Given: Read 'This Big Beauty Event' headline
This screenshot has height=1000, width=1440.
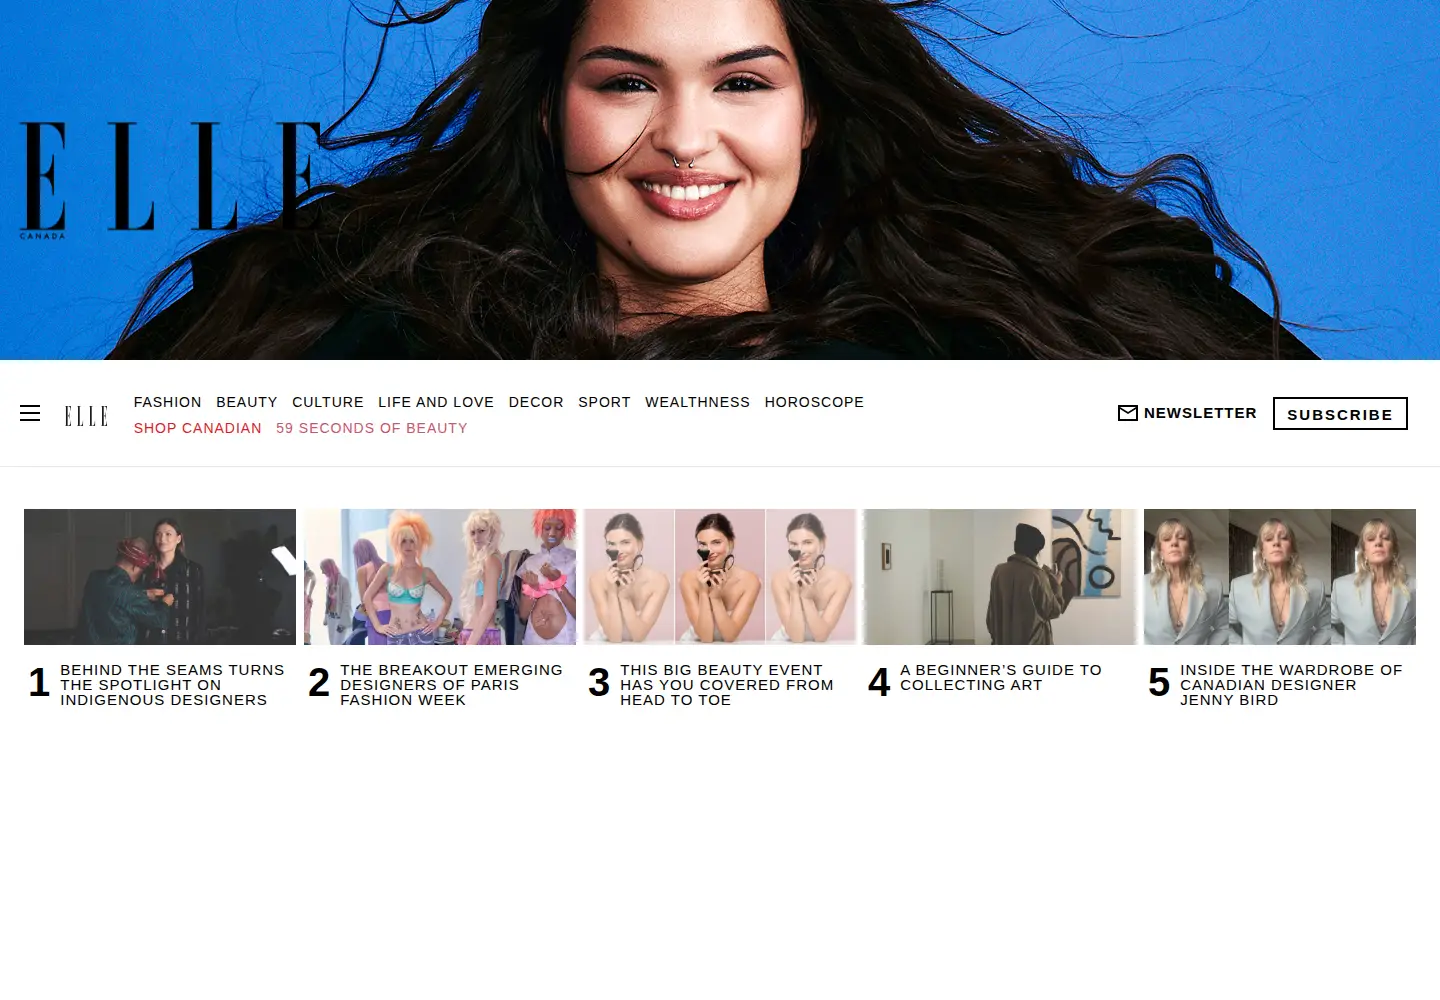Looking at the screenshot, I should click(726, 685).
